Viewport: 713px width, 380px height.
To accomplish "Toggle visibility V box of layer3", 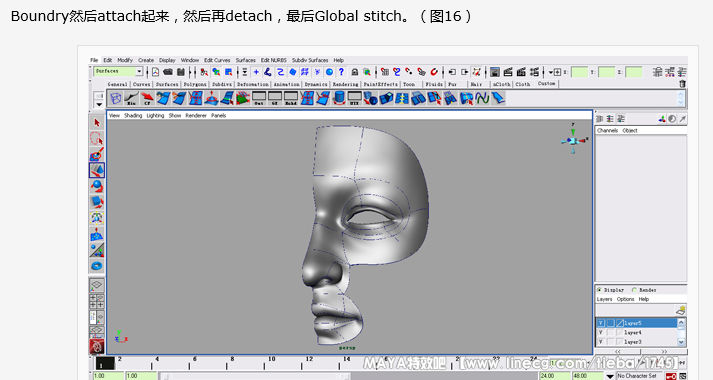I will tap(601, 341).
